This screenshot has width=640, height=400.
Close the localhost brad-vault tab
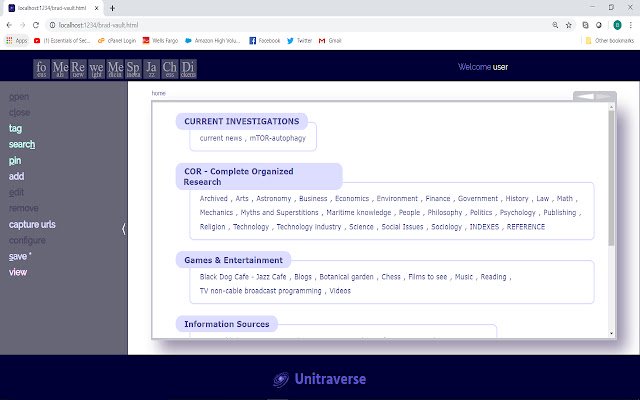(x=97, y=8)
